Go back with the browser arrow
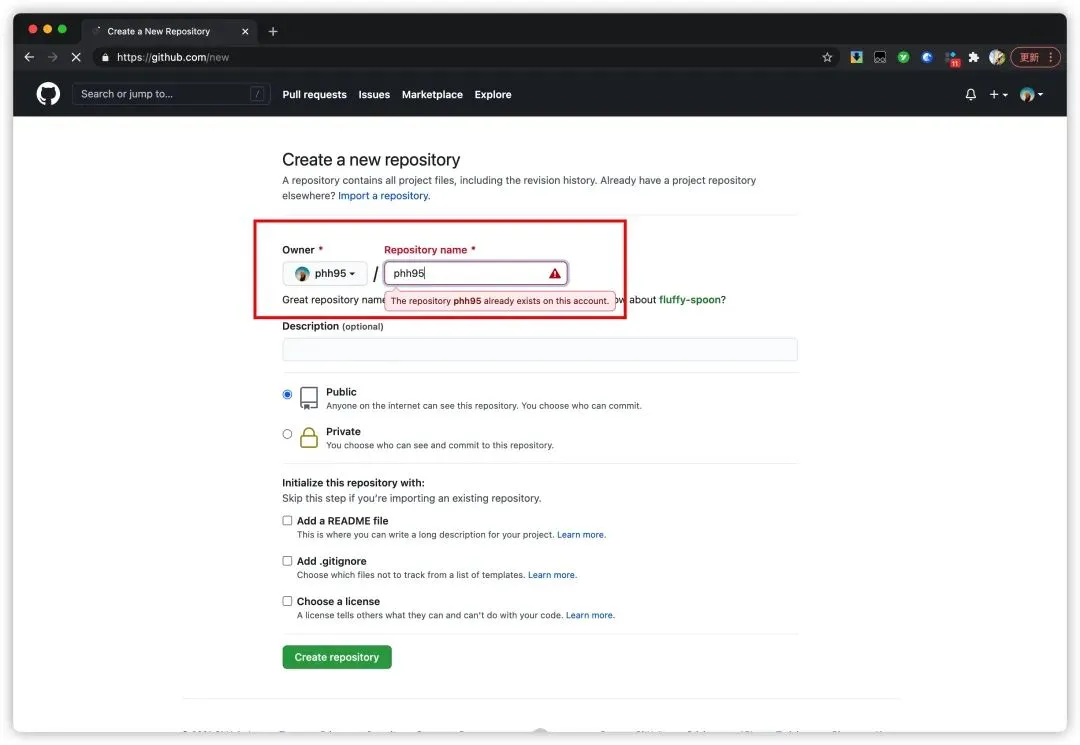This screenshot has height=745, width=1080. [x=30, y=58]
